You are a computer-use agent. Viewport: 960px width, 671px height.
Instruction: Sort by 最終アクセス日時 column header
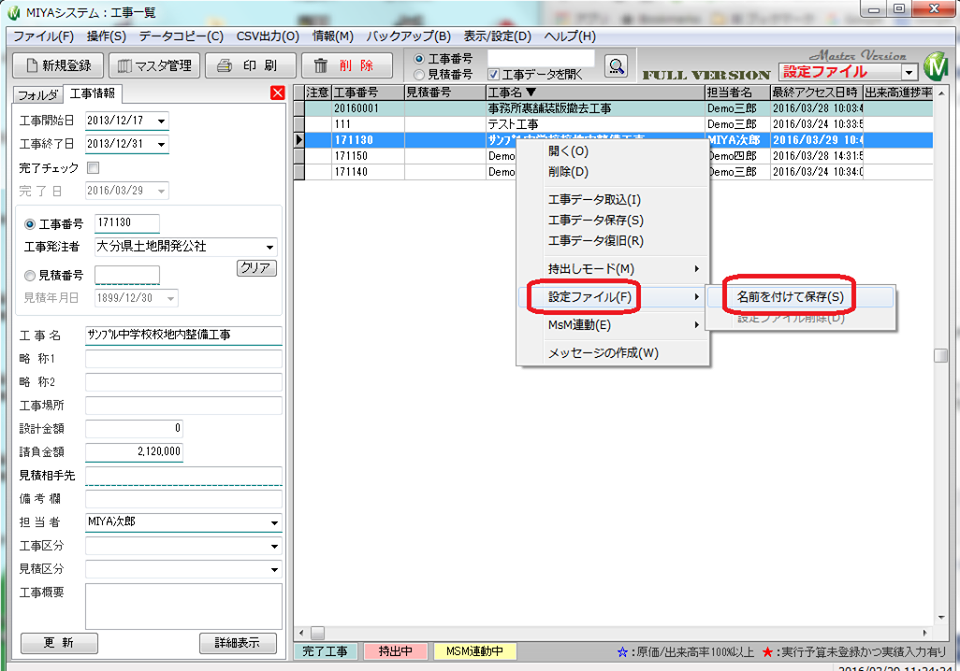[816, 92]
